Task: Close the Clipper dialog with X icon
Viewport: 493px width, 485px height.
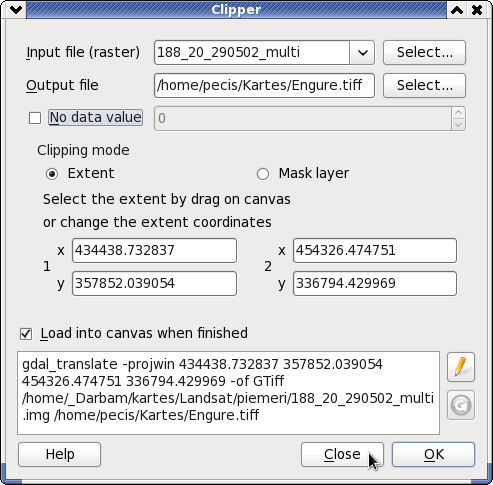Action: (477, 10)
